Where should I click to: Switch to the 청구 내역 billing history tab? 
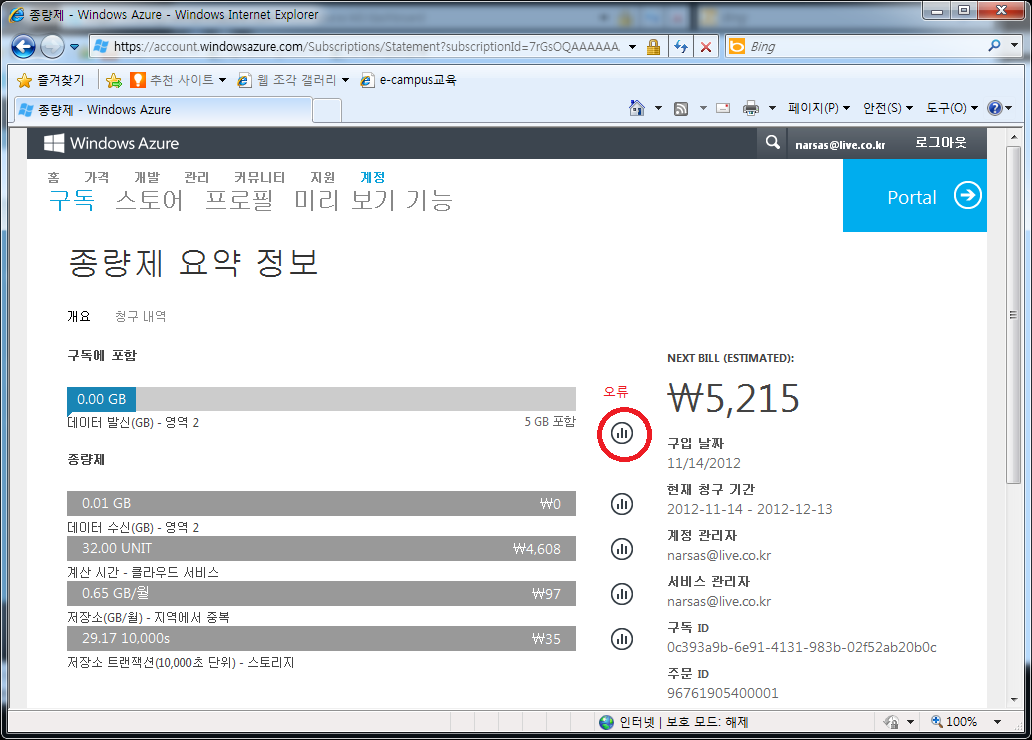pyautogui.click(x=140, y=317)
